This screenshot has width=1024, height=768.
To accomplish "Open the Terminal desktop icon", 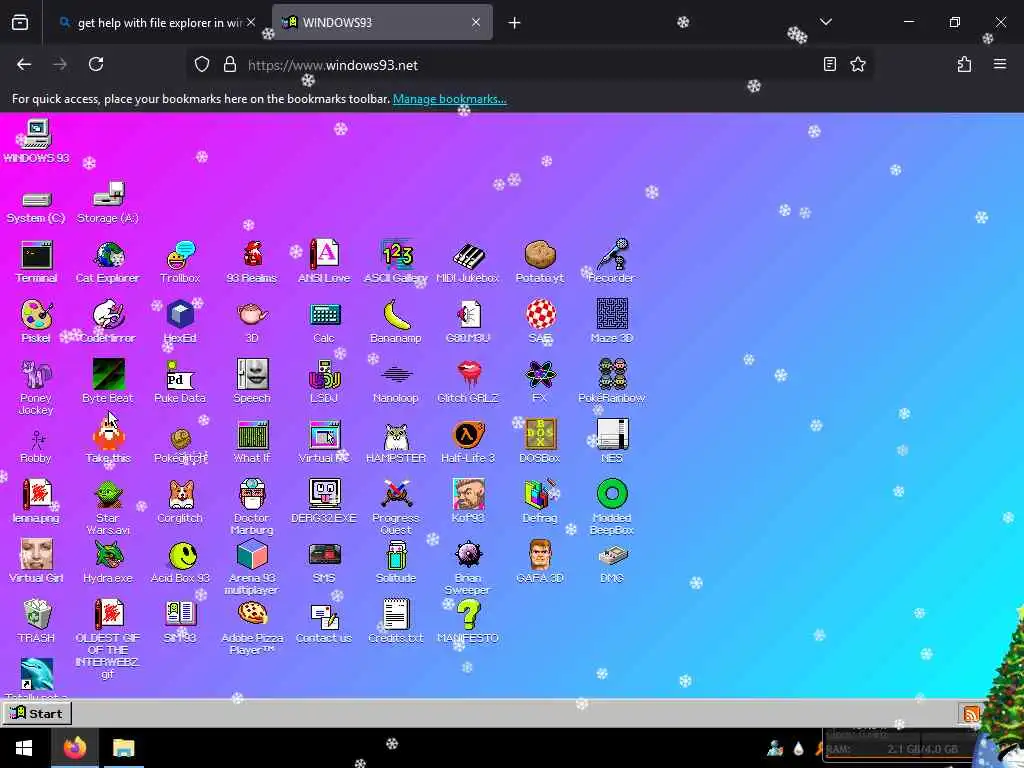I will 37,262.
